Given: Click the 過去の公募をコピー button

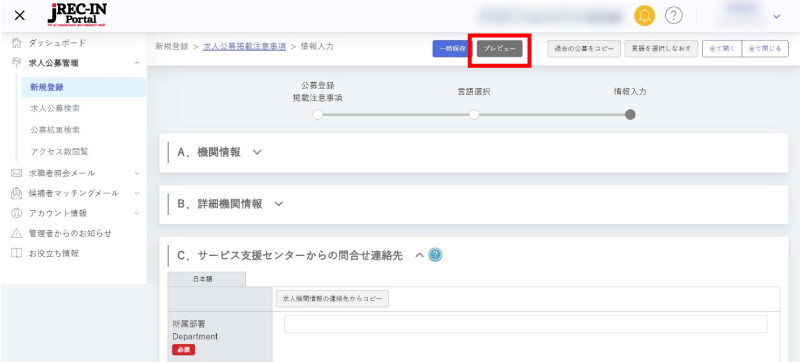Looking at the screenshot, I should (584, 48).
